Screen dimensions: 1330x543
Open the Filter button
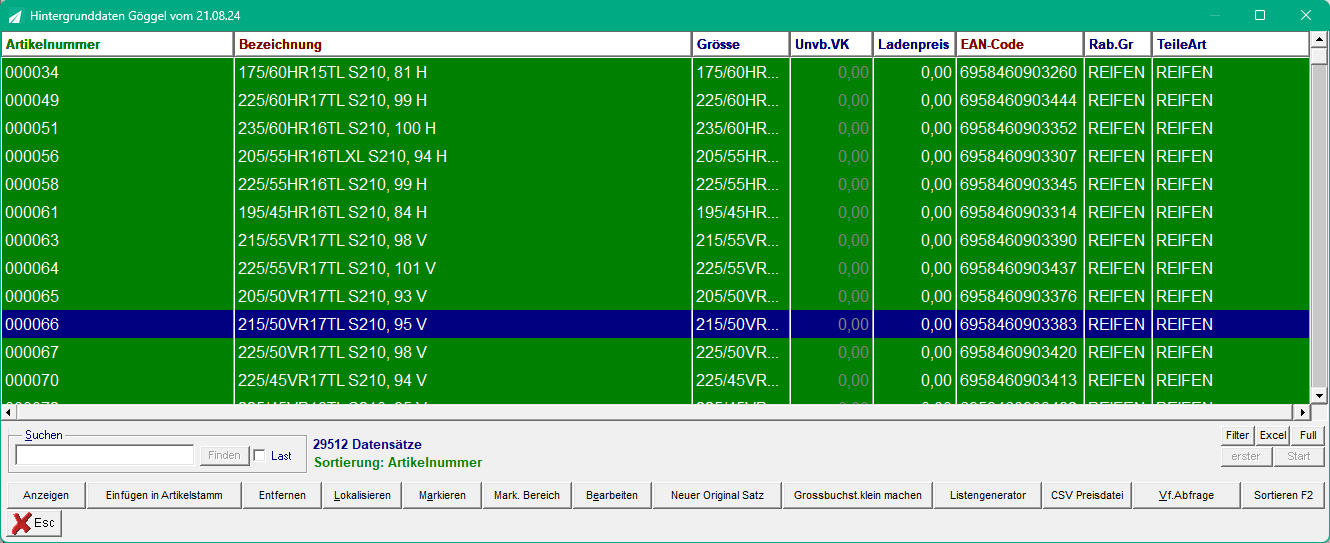tap(1238, 435)
